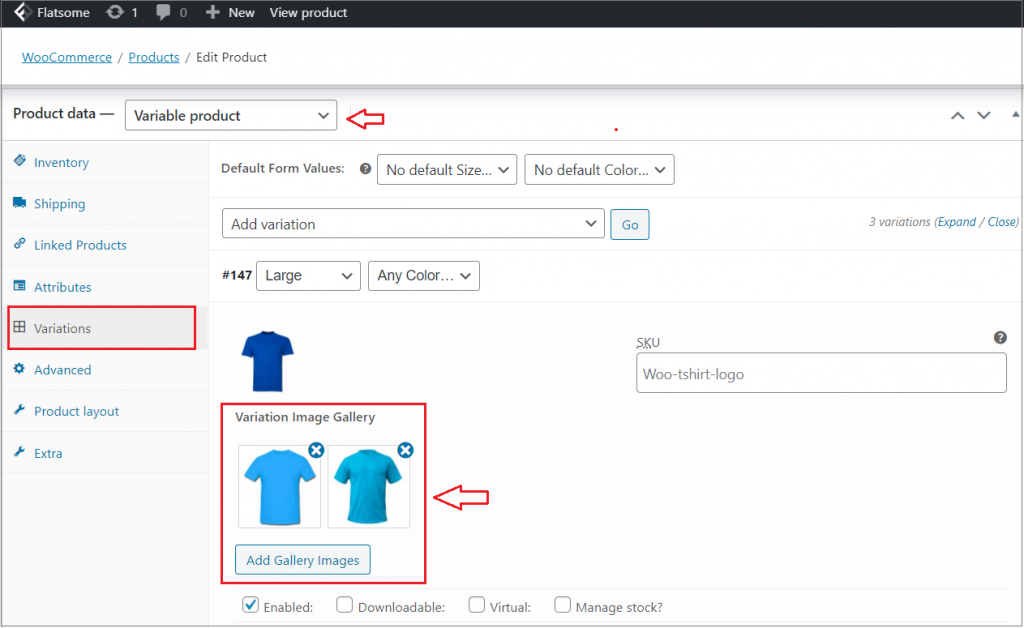
Task: Click the plus New icon
Action: click(212, 12)
